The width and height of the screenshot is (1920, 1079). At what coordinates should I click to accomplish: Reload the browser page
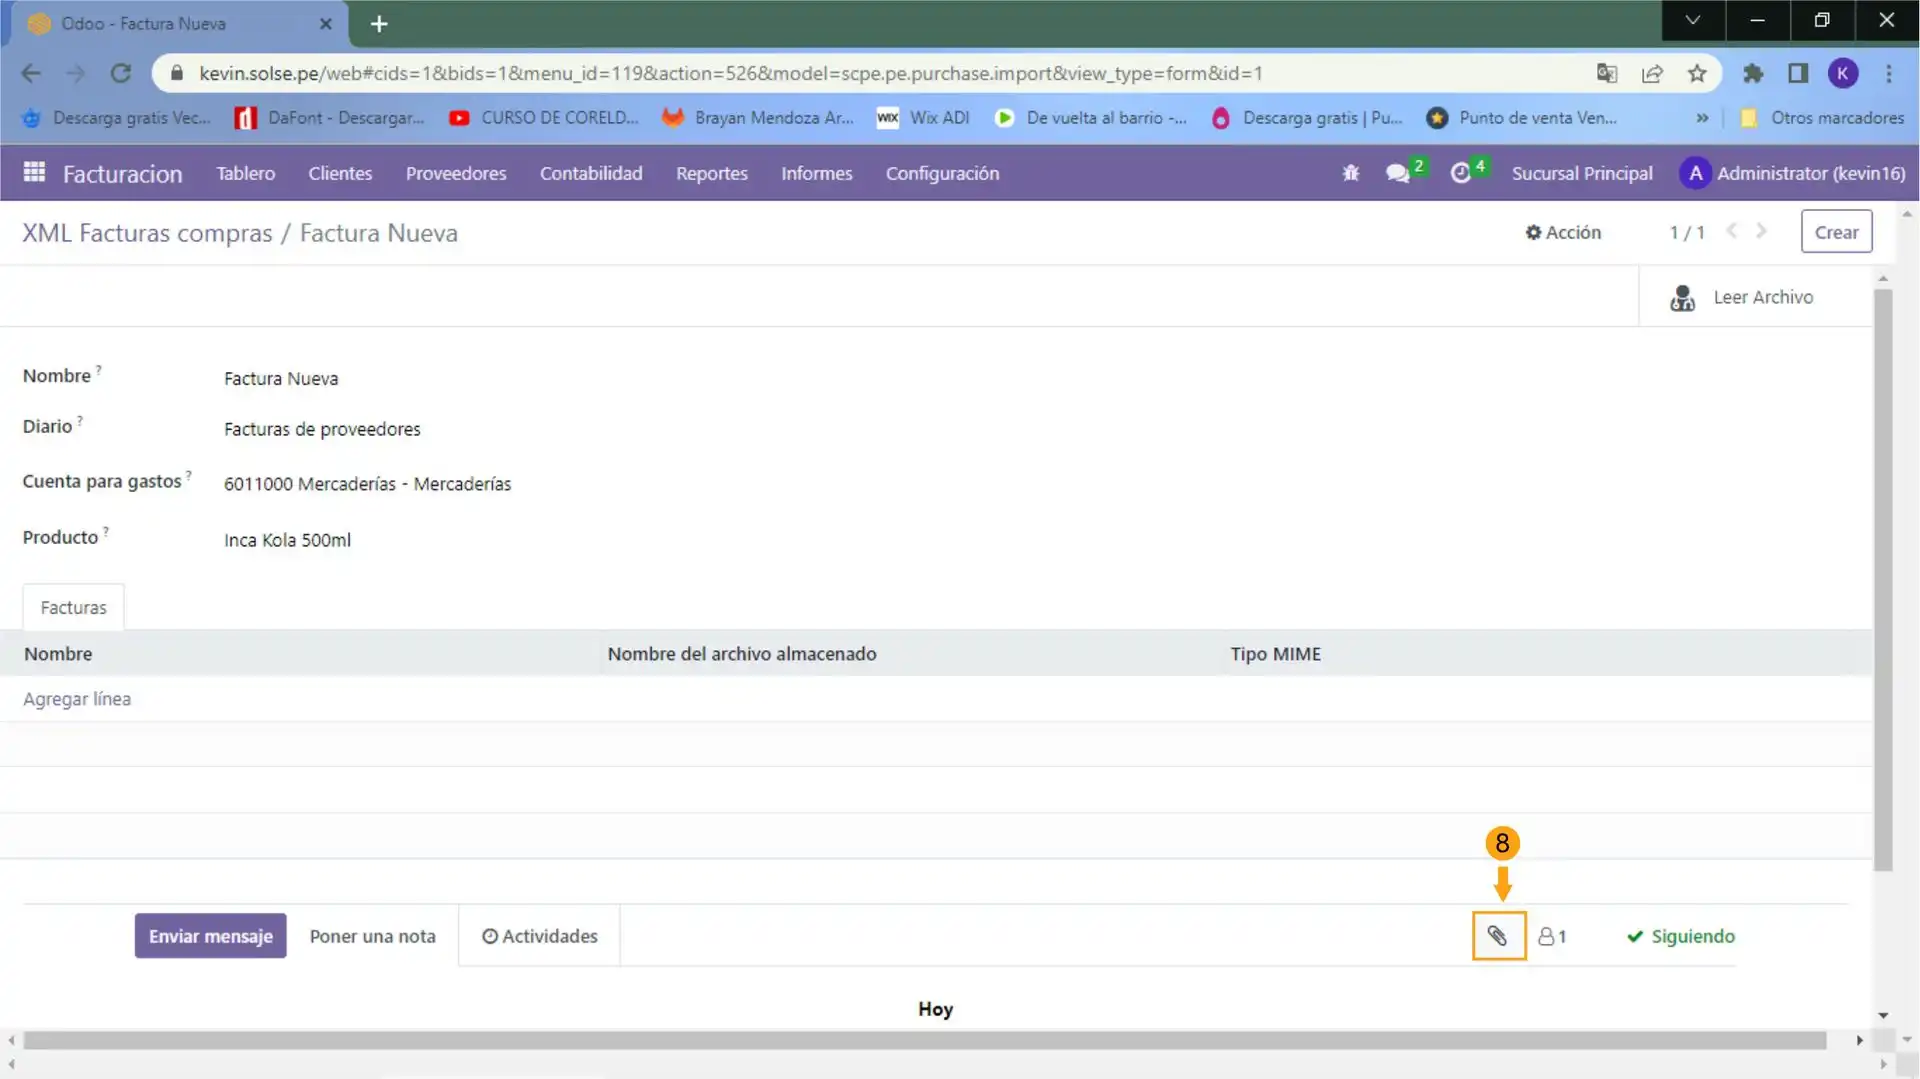[x=121, y=73]
